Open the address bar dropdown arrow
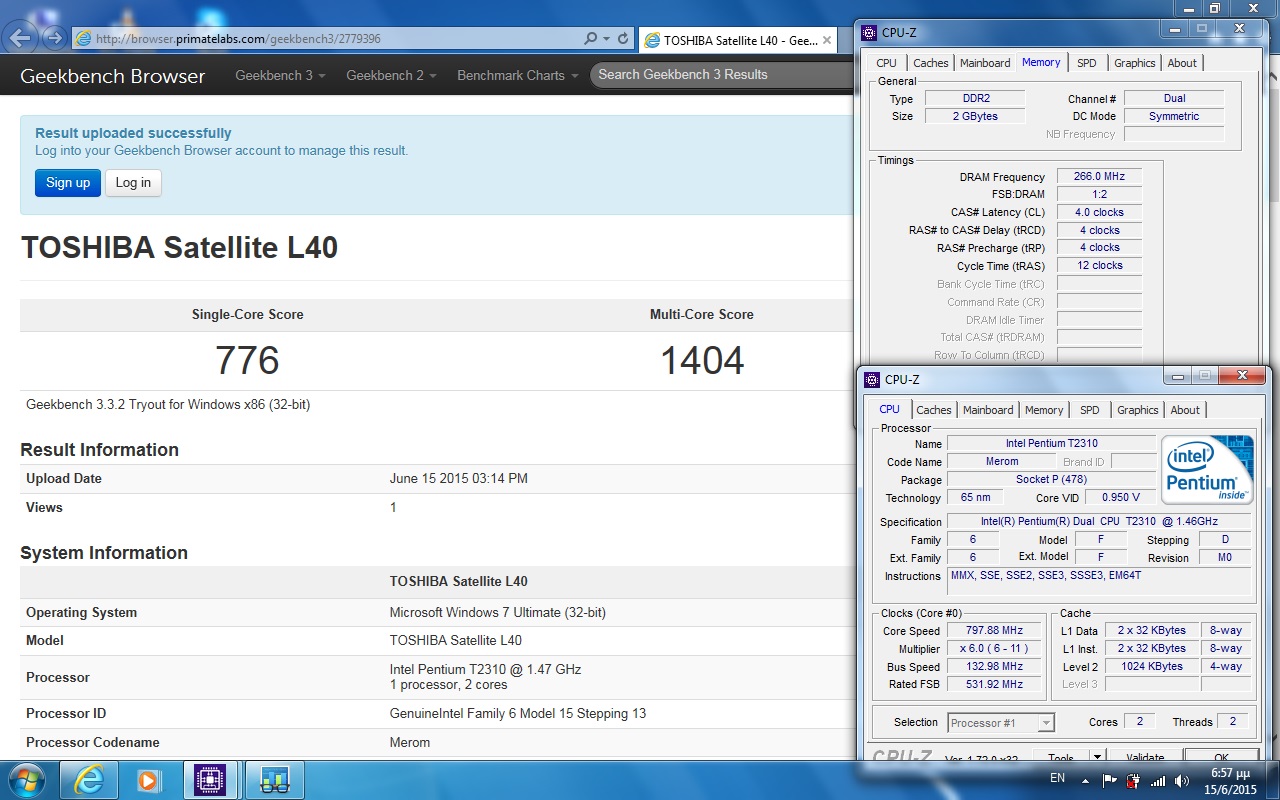Viewport: 1280px width, 800px height. pyautogui.click(x=608, y=39)
